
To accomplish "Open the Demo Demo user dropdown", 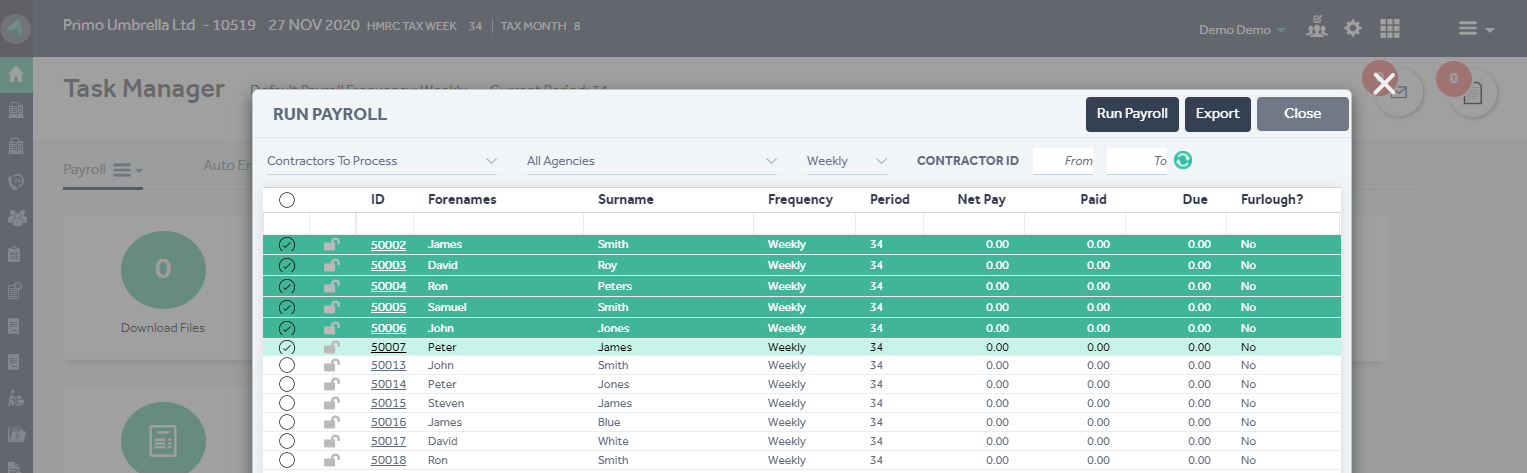I will [1242, 30].
